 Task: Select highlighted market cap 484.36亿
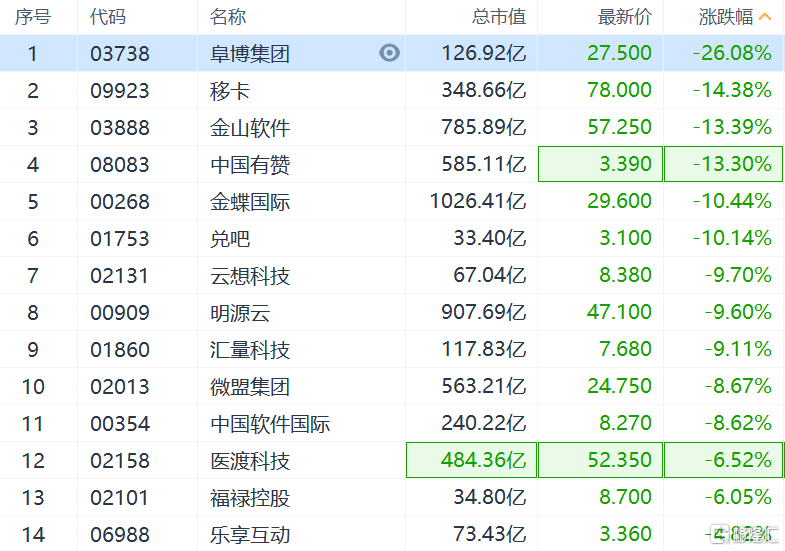click(x=471, y=460)
